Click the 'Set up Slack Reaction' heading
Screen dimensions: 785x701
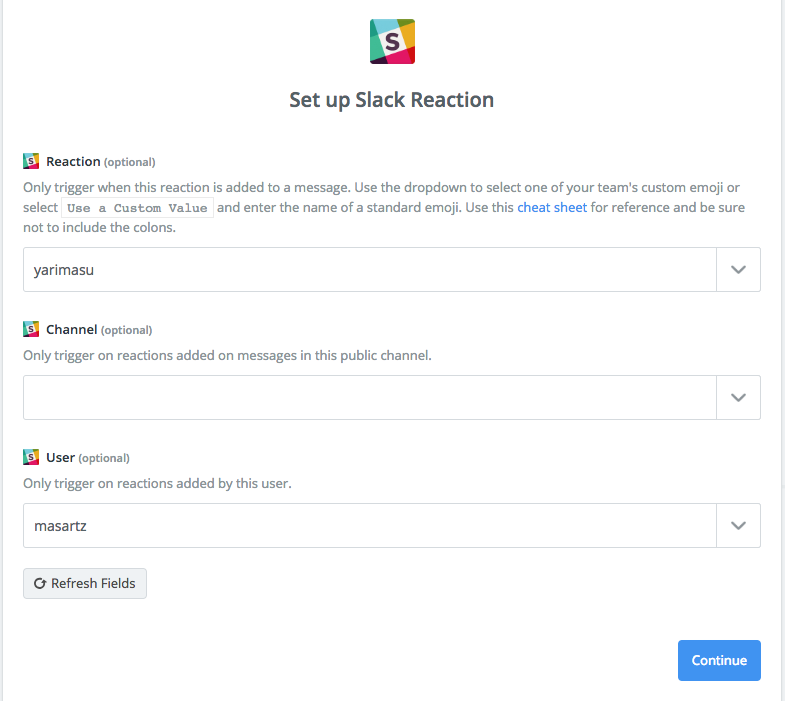point(391,100)
